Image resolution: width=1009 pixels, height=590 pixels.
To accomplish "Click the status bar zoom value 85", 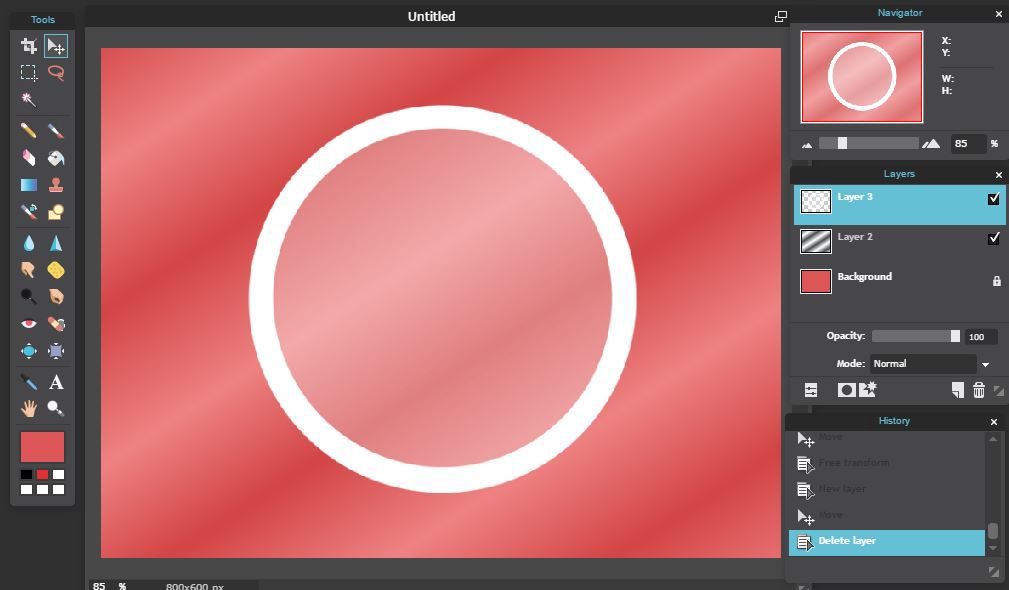I will coord(99,585).
